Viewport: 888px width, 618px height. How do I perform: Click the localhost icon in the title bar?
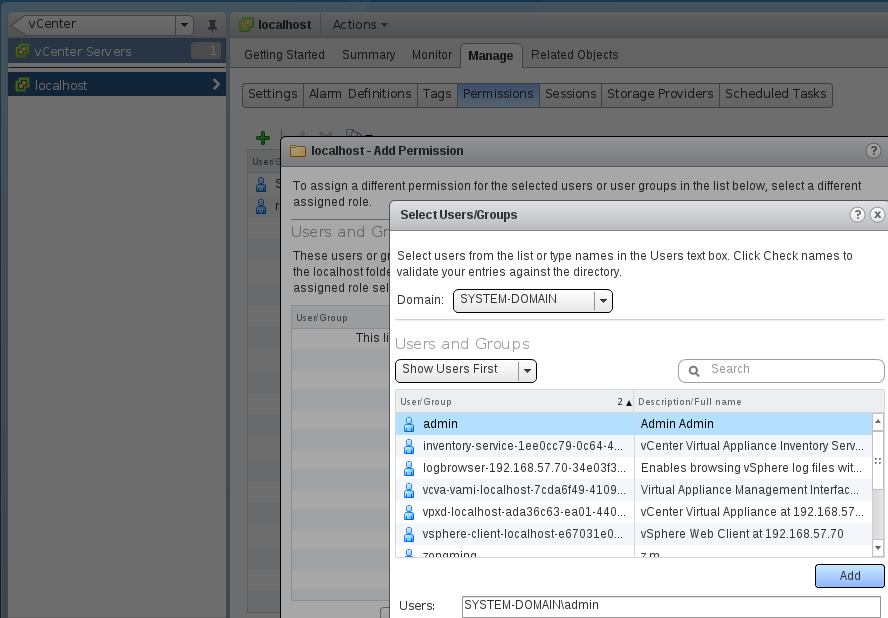coord(246,24)
